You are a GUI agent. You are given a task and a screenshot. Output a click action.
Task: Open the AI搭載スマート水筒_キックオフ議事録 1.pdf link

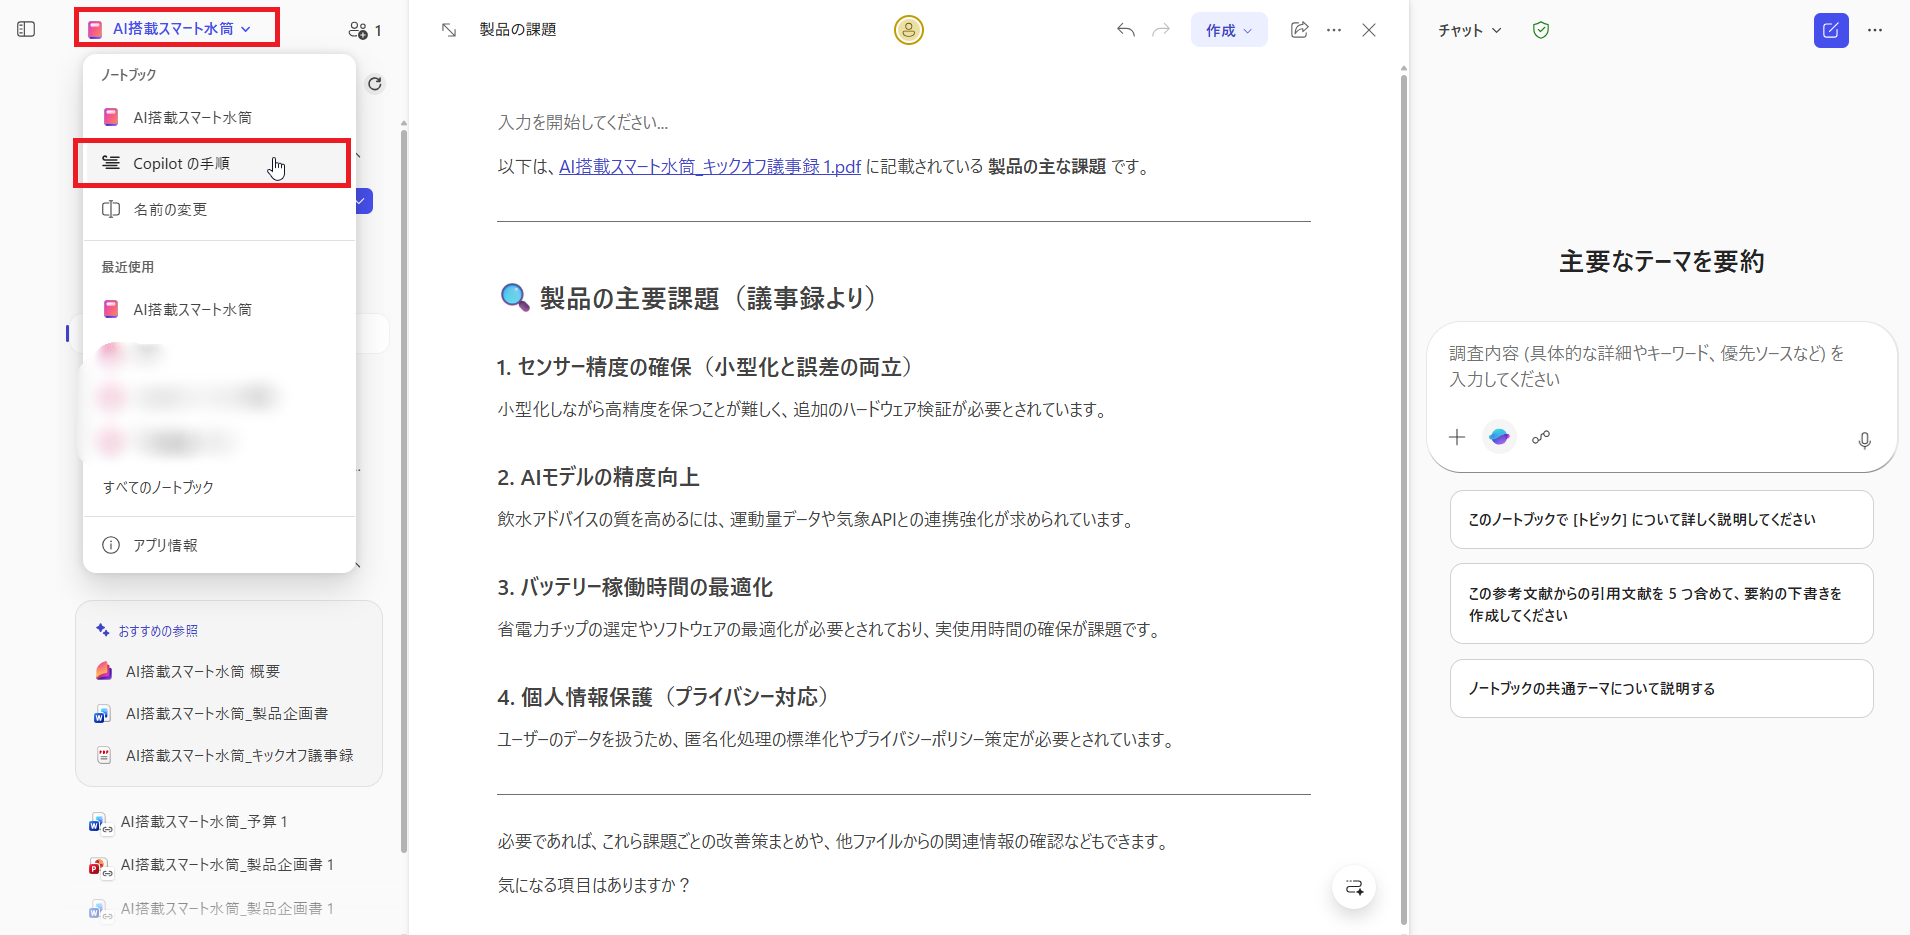(x=709, y=166)
